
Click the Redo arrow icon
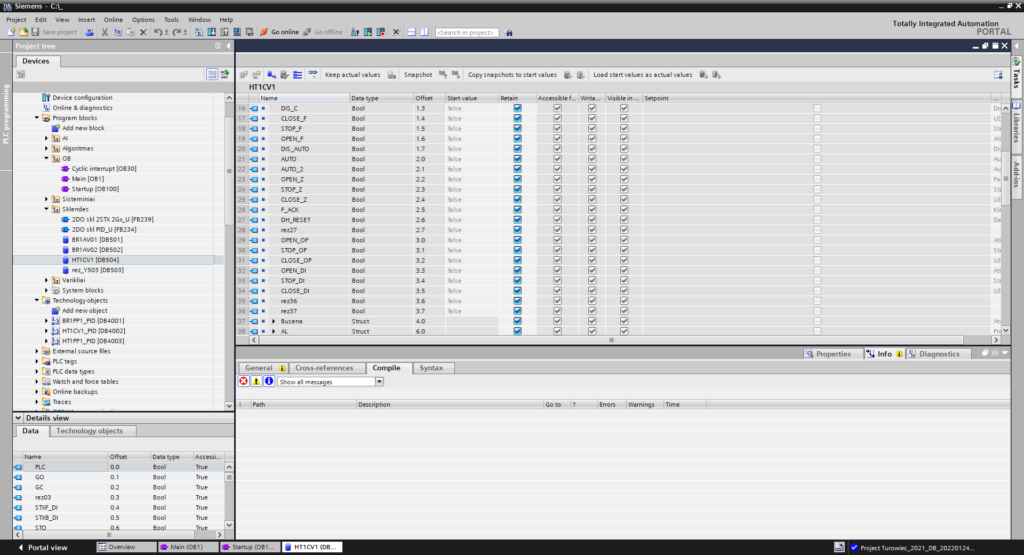pyautogui.click(x=177, y=32)
